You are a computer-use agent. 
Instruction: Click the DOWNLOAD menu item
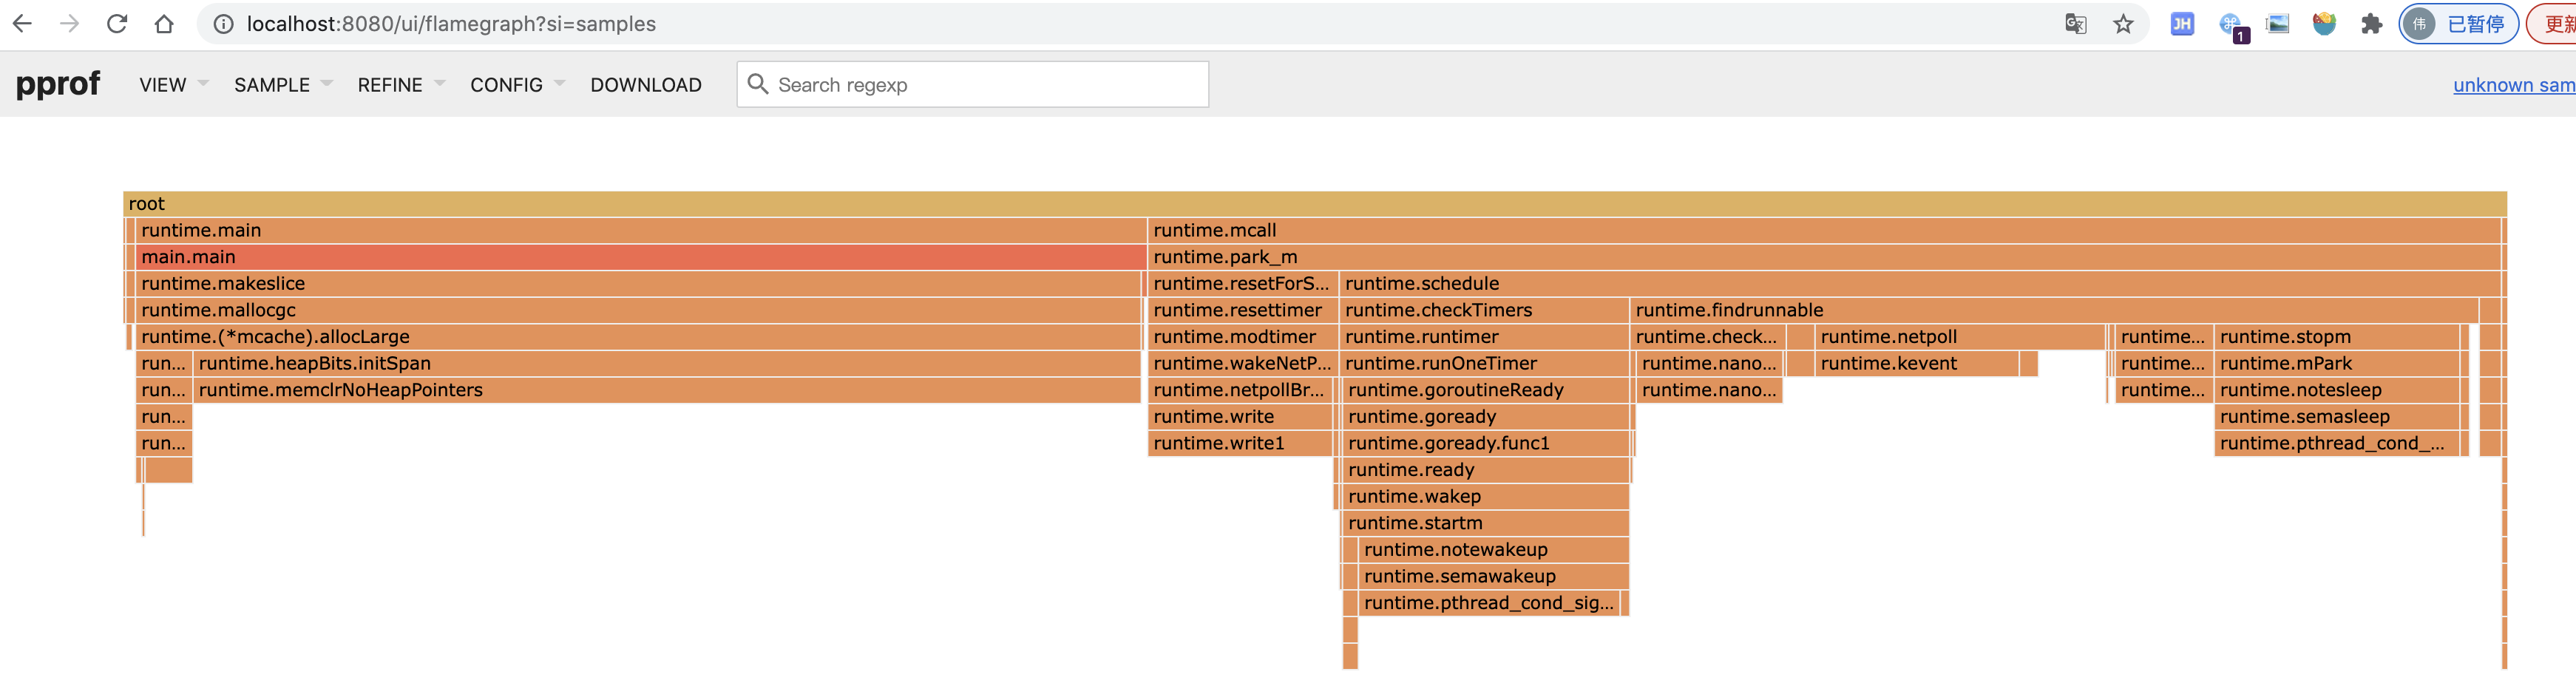[x=646, y=84]
